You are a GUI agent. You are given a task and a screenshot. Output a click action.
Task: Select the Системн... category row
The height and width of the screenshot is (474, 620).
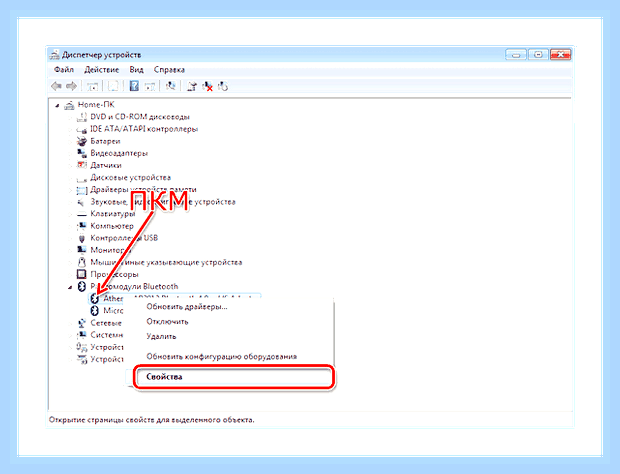pyautogui.click(x=106, y=335)
